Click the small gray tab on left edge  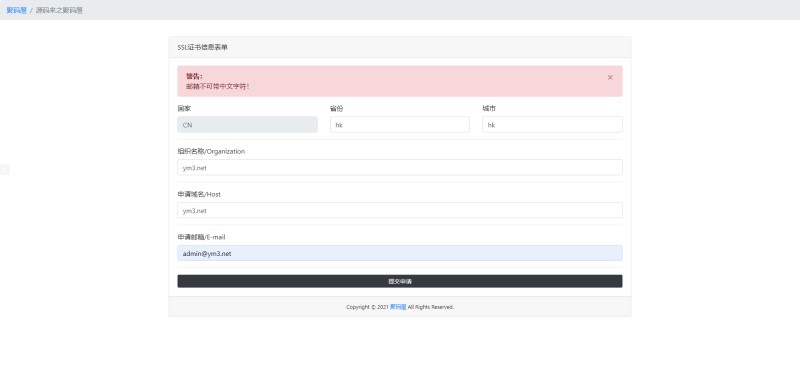tap(5, 169)
